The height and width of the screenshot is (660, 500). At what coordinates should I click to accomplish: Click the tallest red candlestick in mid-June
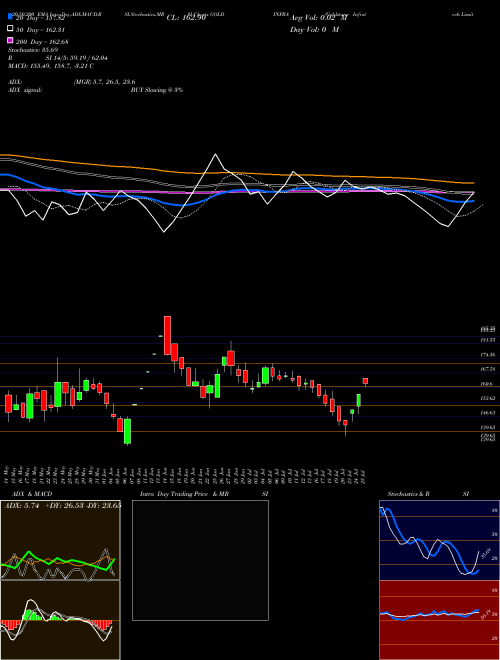(167, 335)
